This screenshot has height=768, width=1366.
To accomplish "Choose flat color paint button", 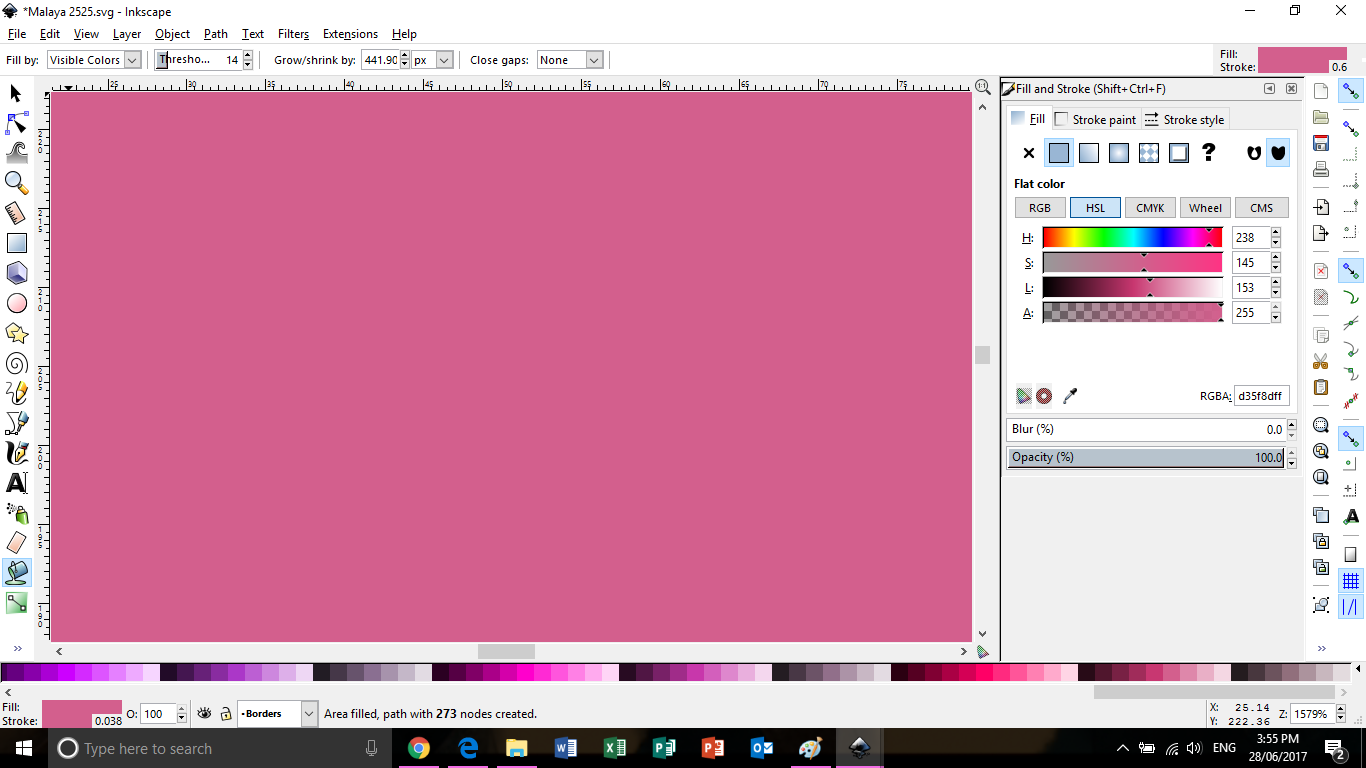I will pyautogui.click(x=1059, y=153).
